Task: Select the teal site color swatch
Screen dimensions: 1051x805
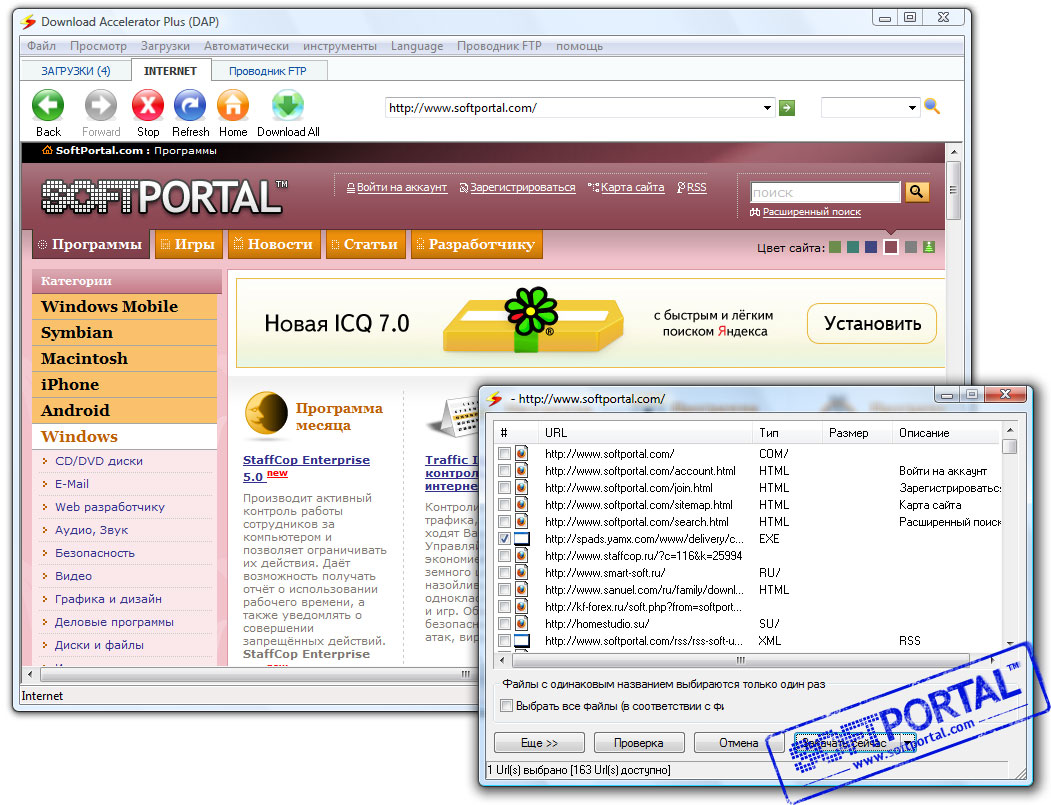Action: (x=853, y=247)
